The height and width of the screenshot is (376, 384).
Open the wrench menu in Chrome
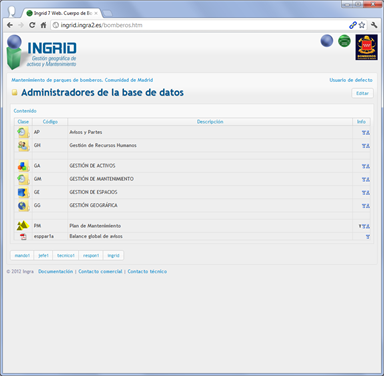(374, 25)
